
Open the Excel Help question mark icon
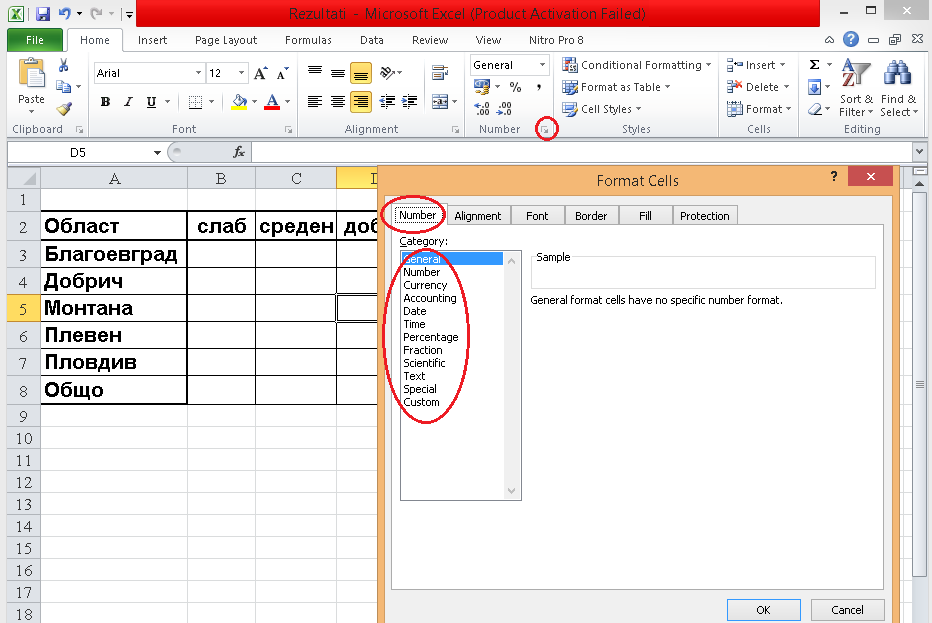851,40
